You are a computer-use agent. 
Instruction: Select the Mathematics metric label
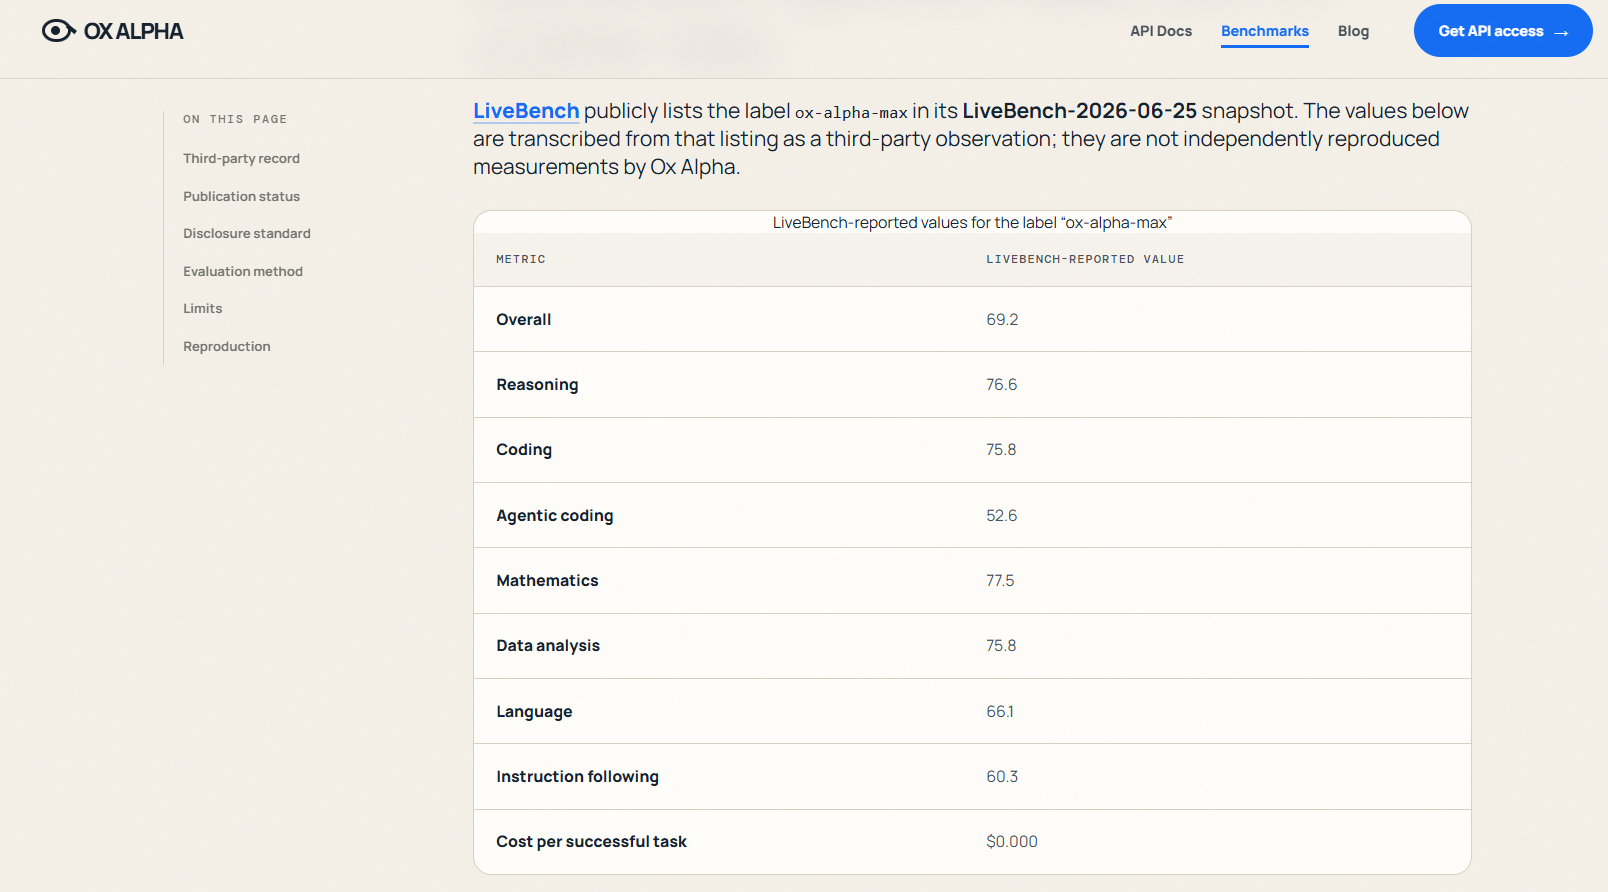[547, 580]
